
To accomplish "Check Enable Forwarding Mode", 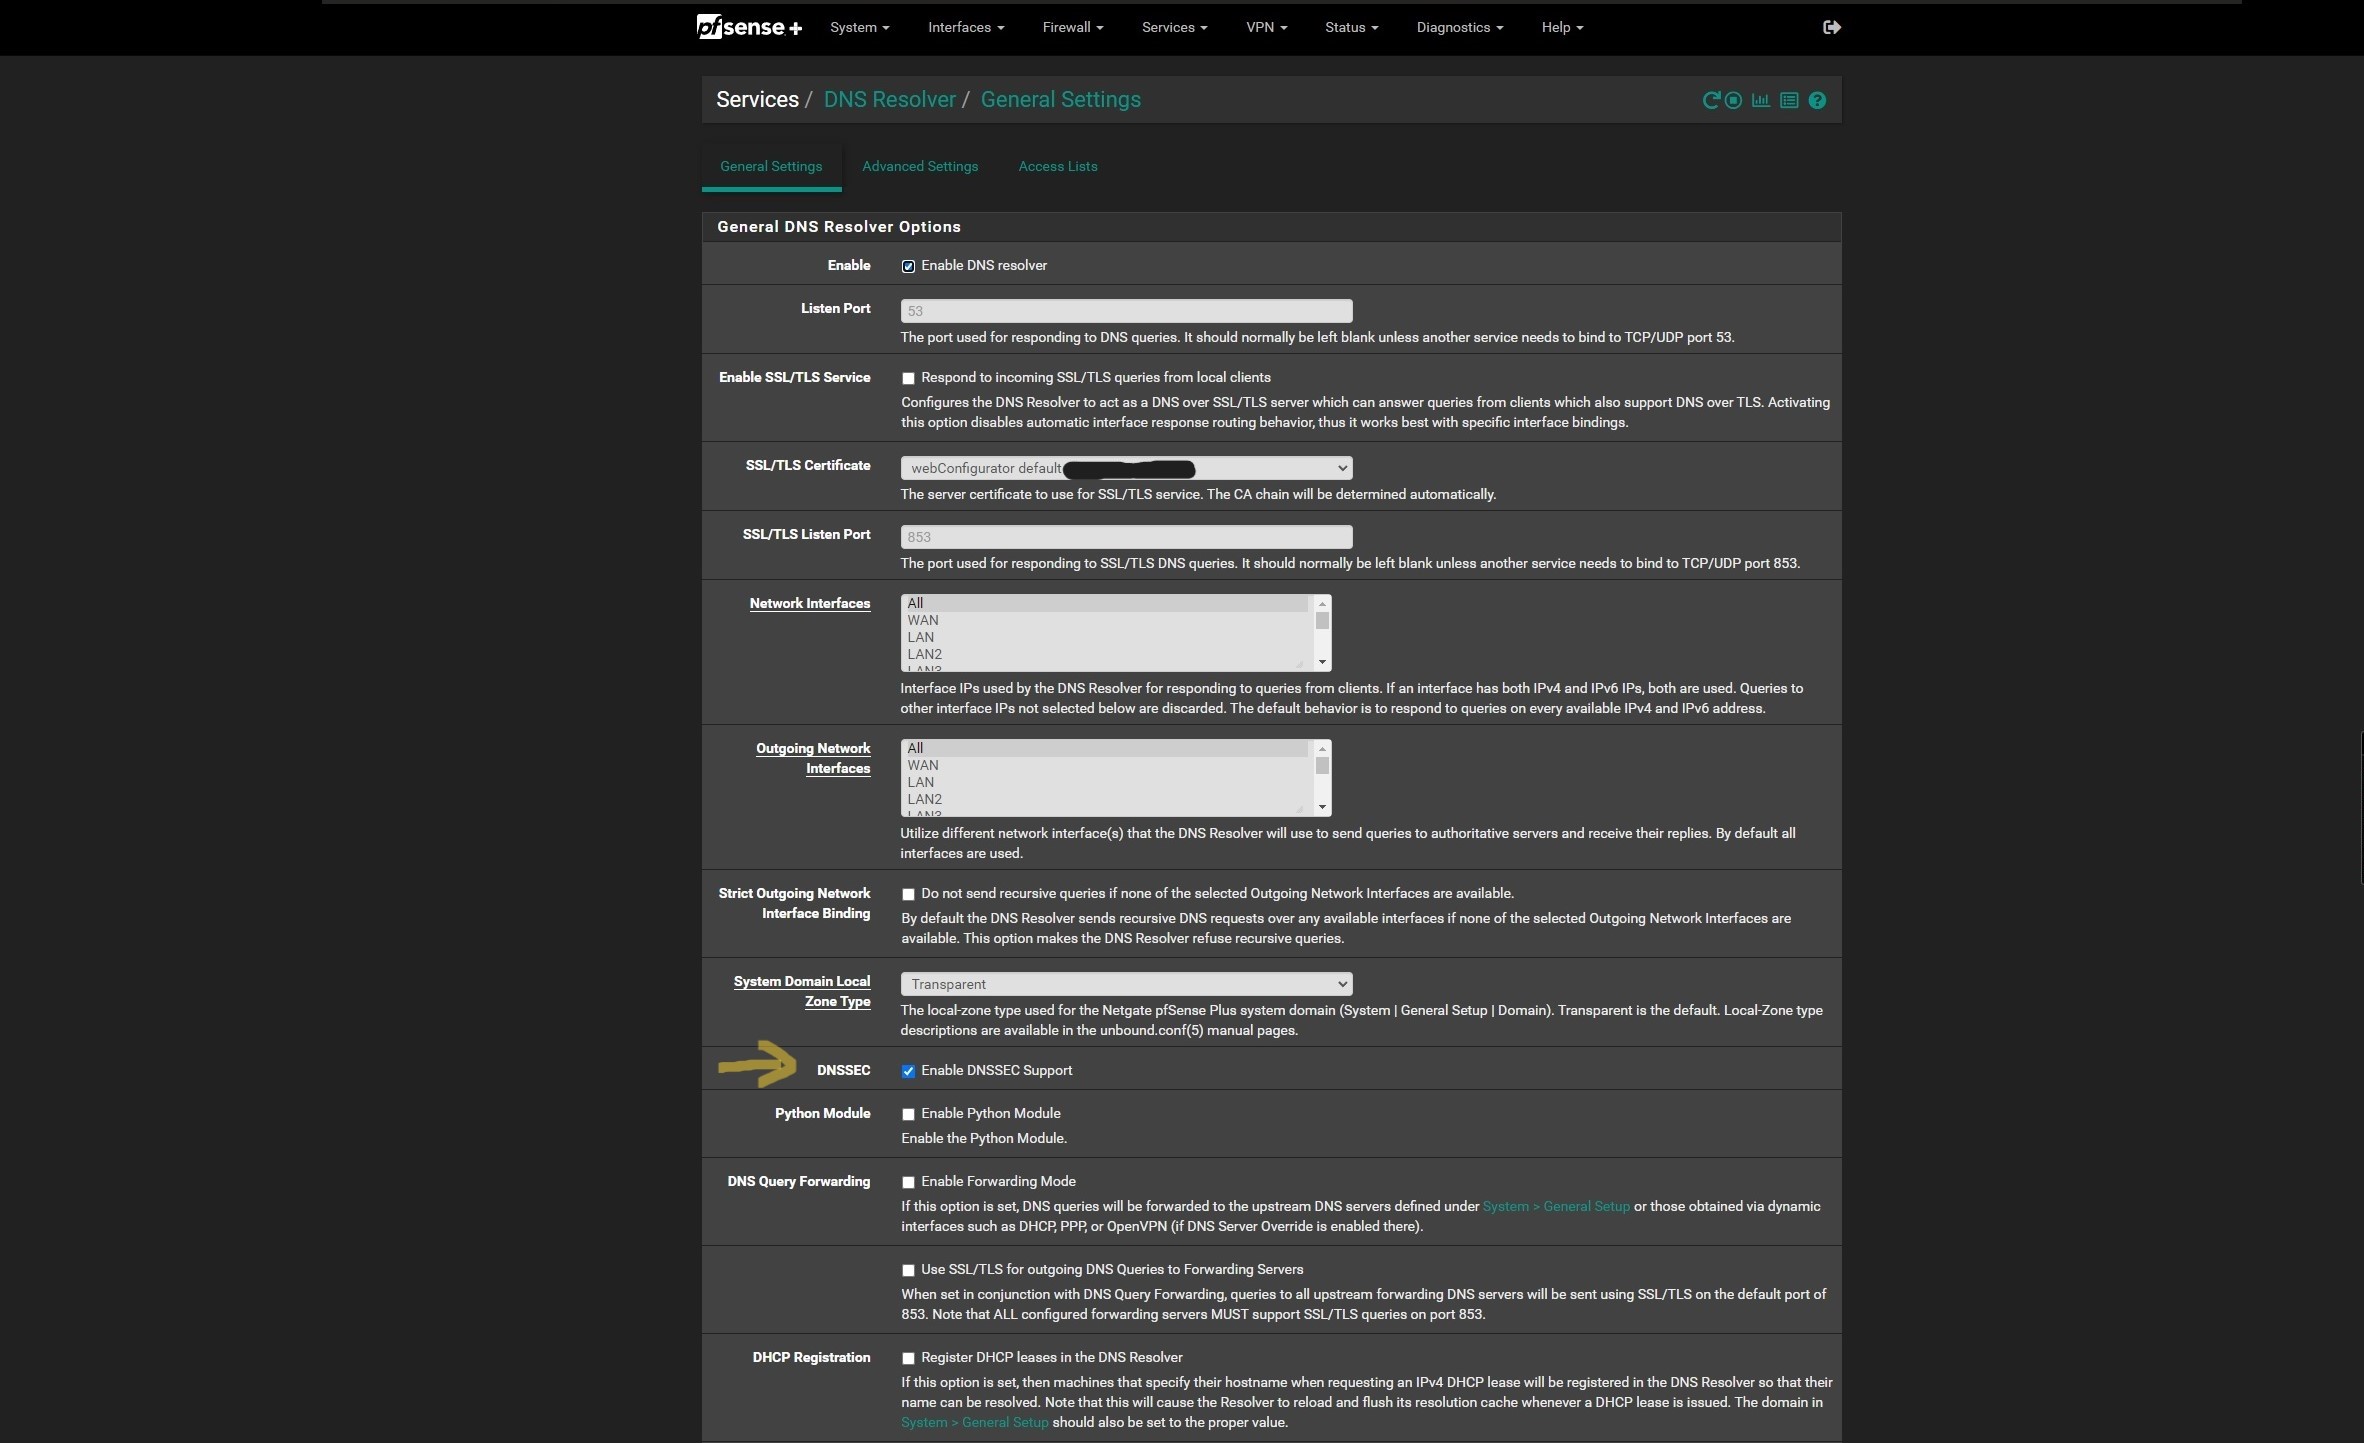I will click(908, 1182).
